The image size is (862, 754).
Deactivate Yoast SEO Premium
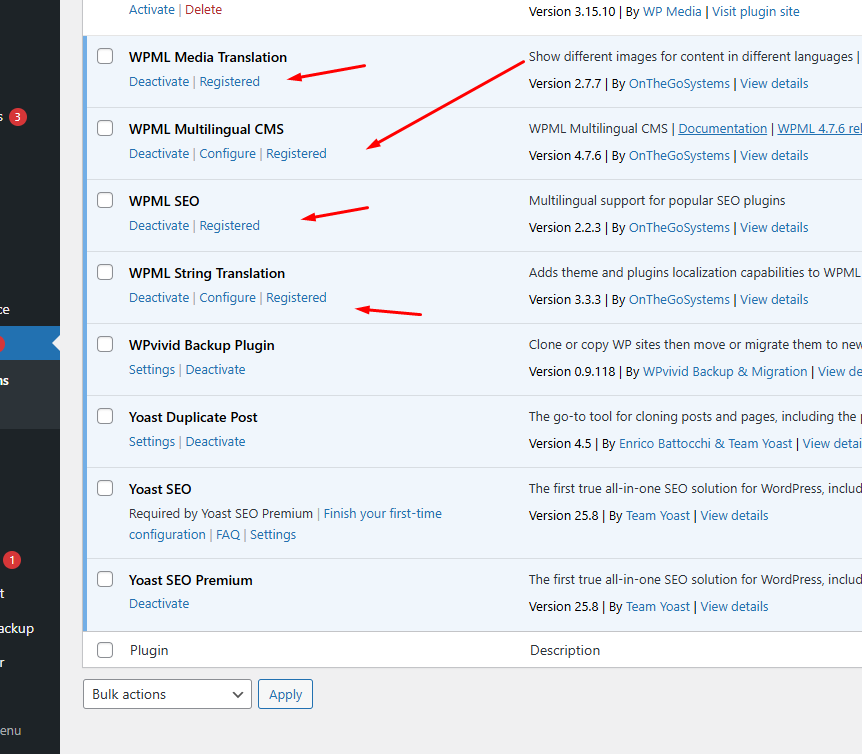pos(159,603)
